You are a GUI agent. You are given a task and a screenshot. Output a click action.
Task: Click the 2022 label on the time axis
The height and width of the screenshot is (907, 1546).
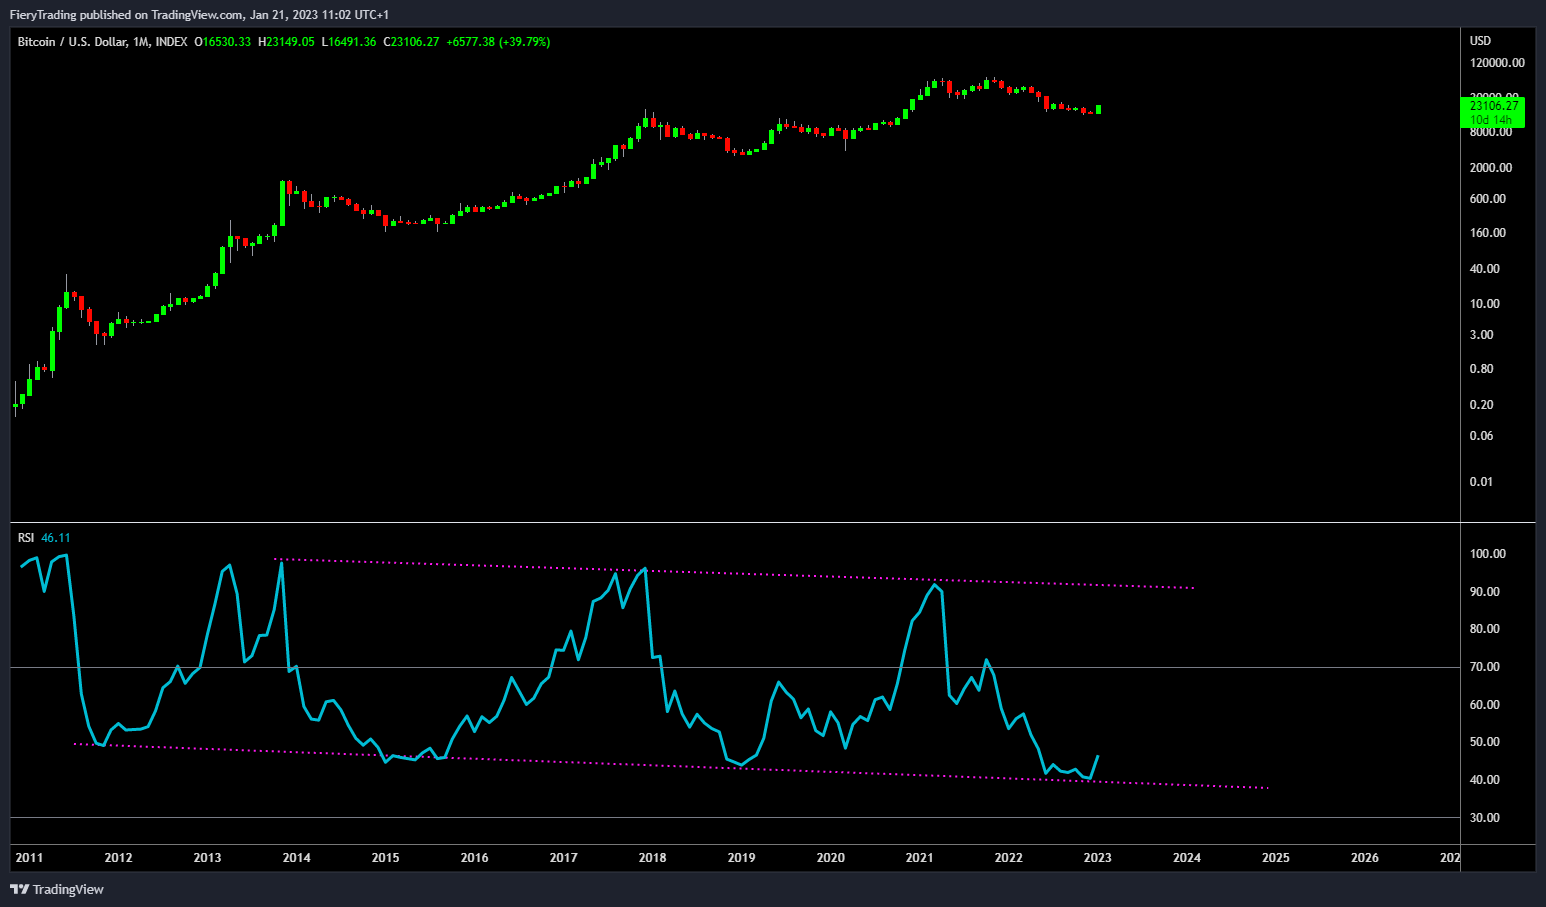[x=1008, y=858]
